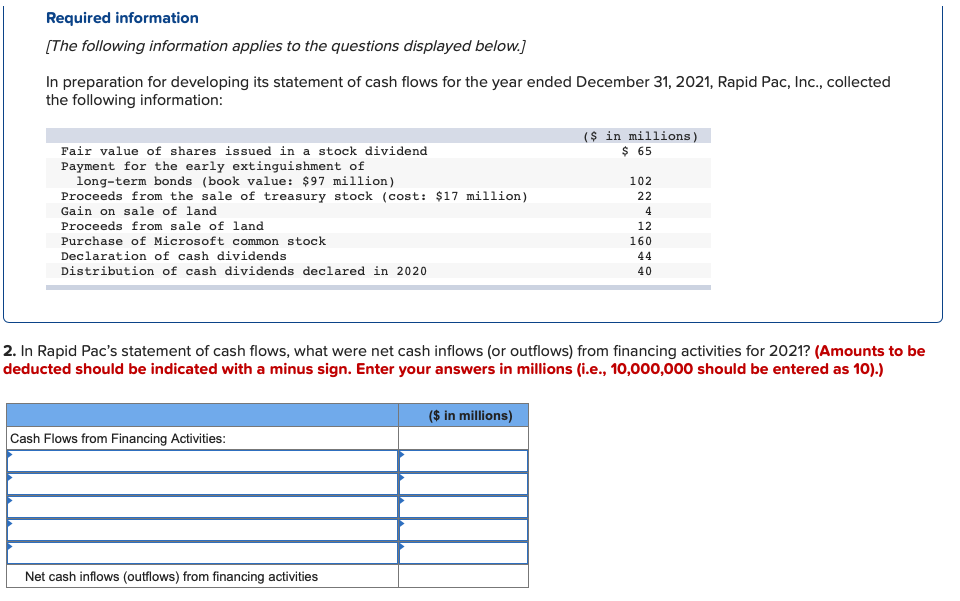Click 'long-term bonds (book value: $97 million)' line
The height and width of the screenshot is (601, 960).
[236, 181]
